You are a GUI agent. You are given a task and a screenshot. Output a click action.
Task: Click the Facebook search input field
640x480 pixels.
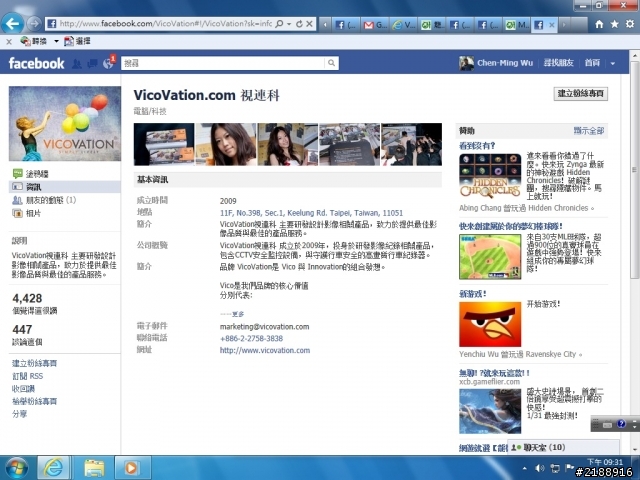[x=223, y=63]
